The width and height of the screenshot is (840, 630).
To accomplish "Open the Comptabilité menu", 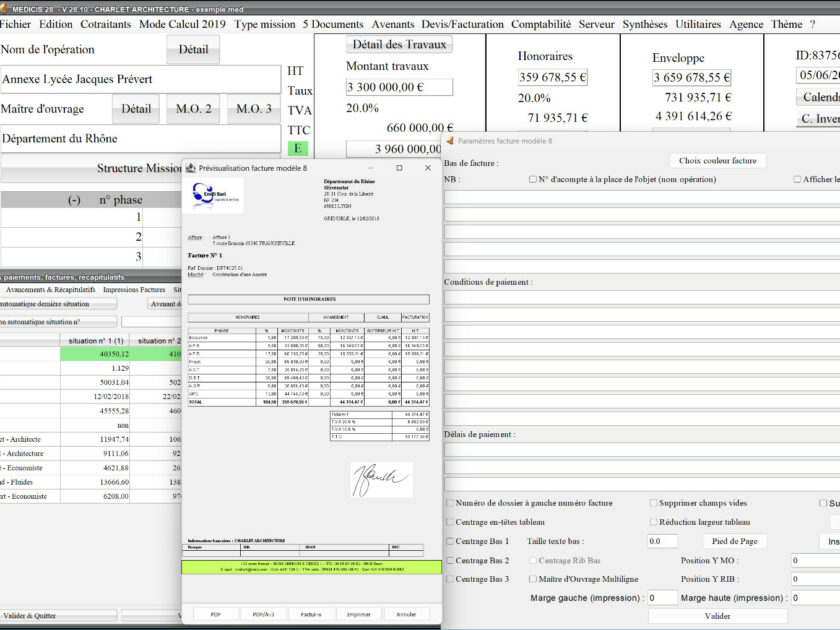I will click(x=541, y=24).
